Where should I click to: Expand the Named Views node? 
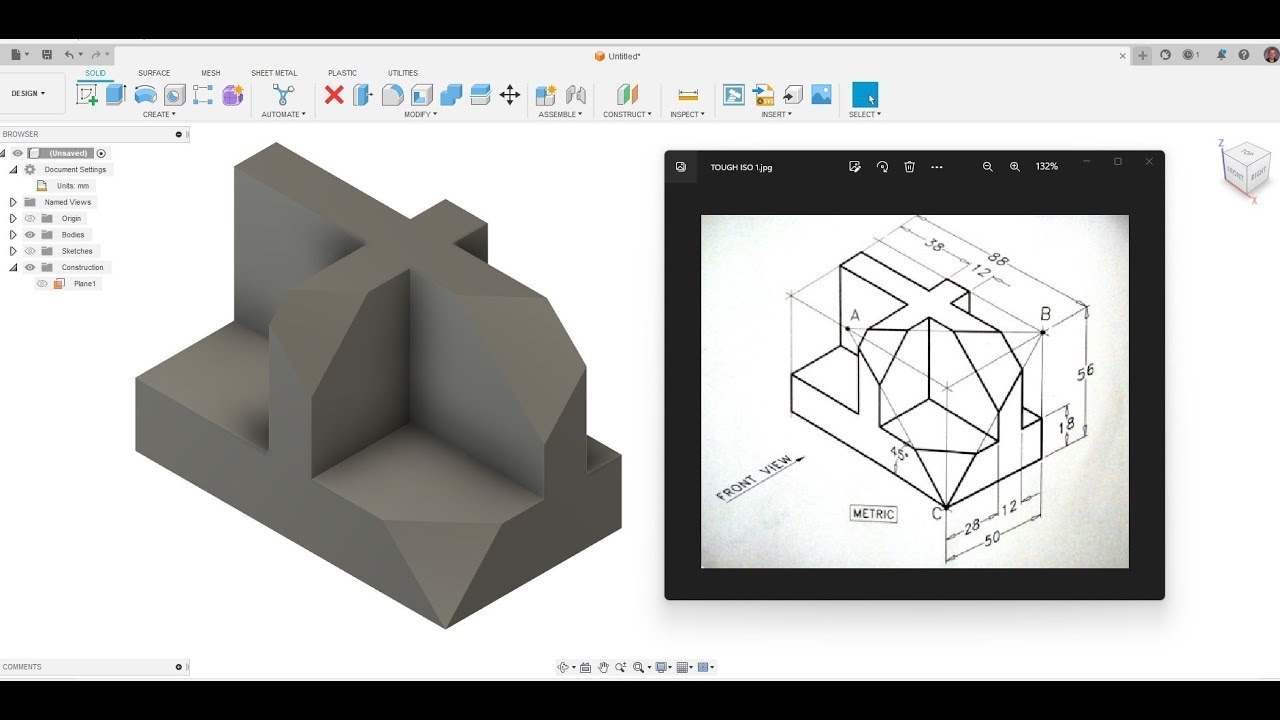point(13,202)
